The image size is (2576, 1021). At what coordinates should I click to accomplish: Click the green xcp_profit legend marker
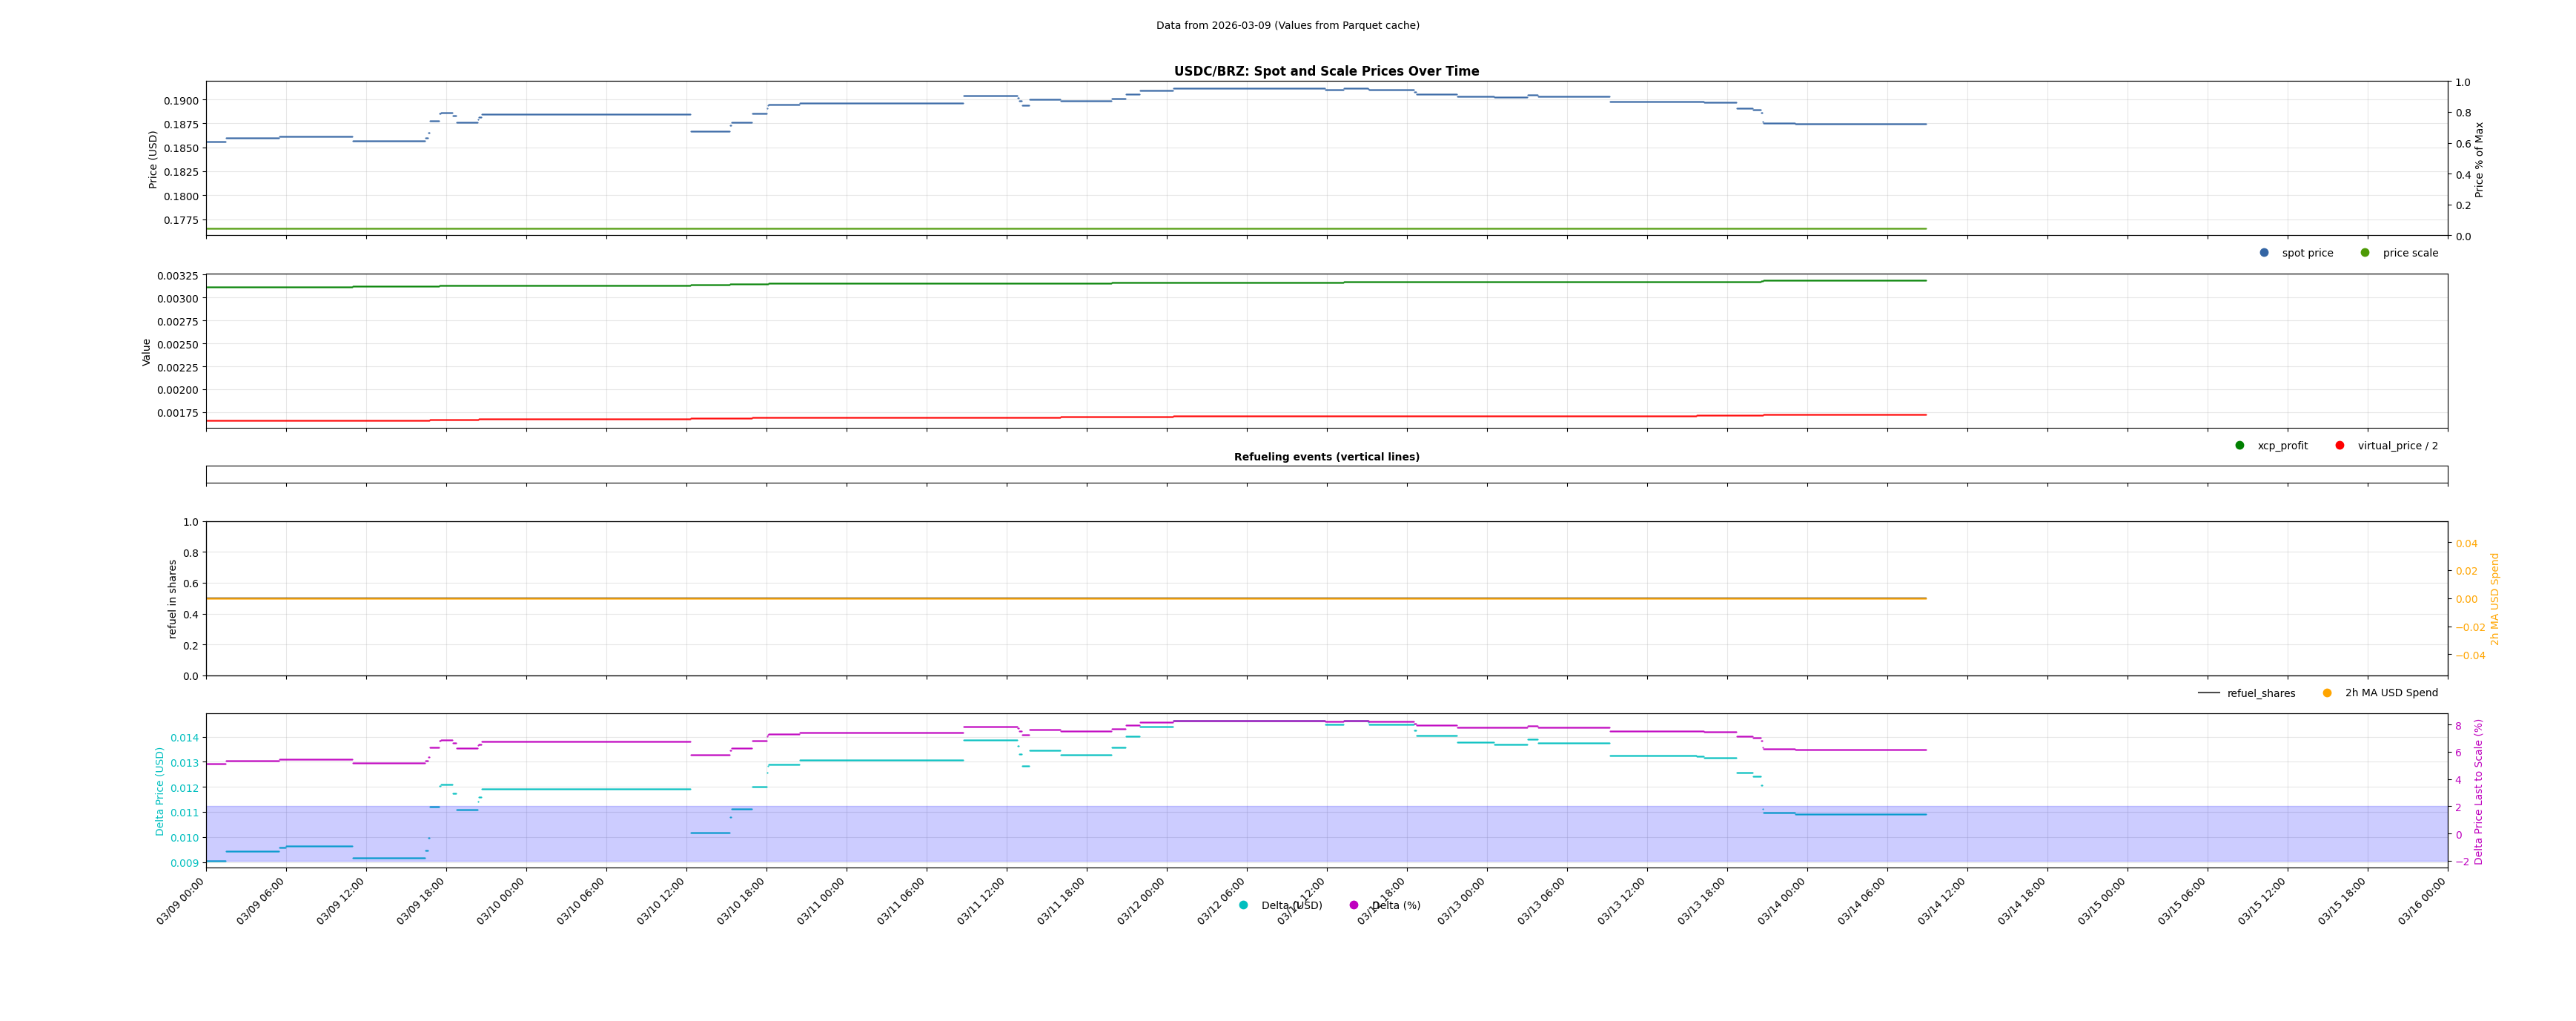click(x=2240, y=446)
